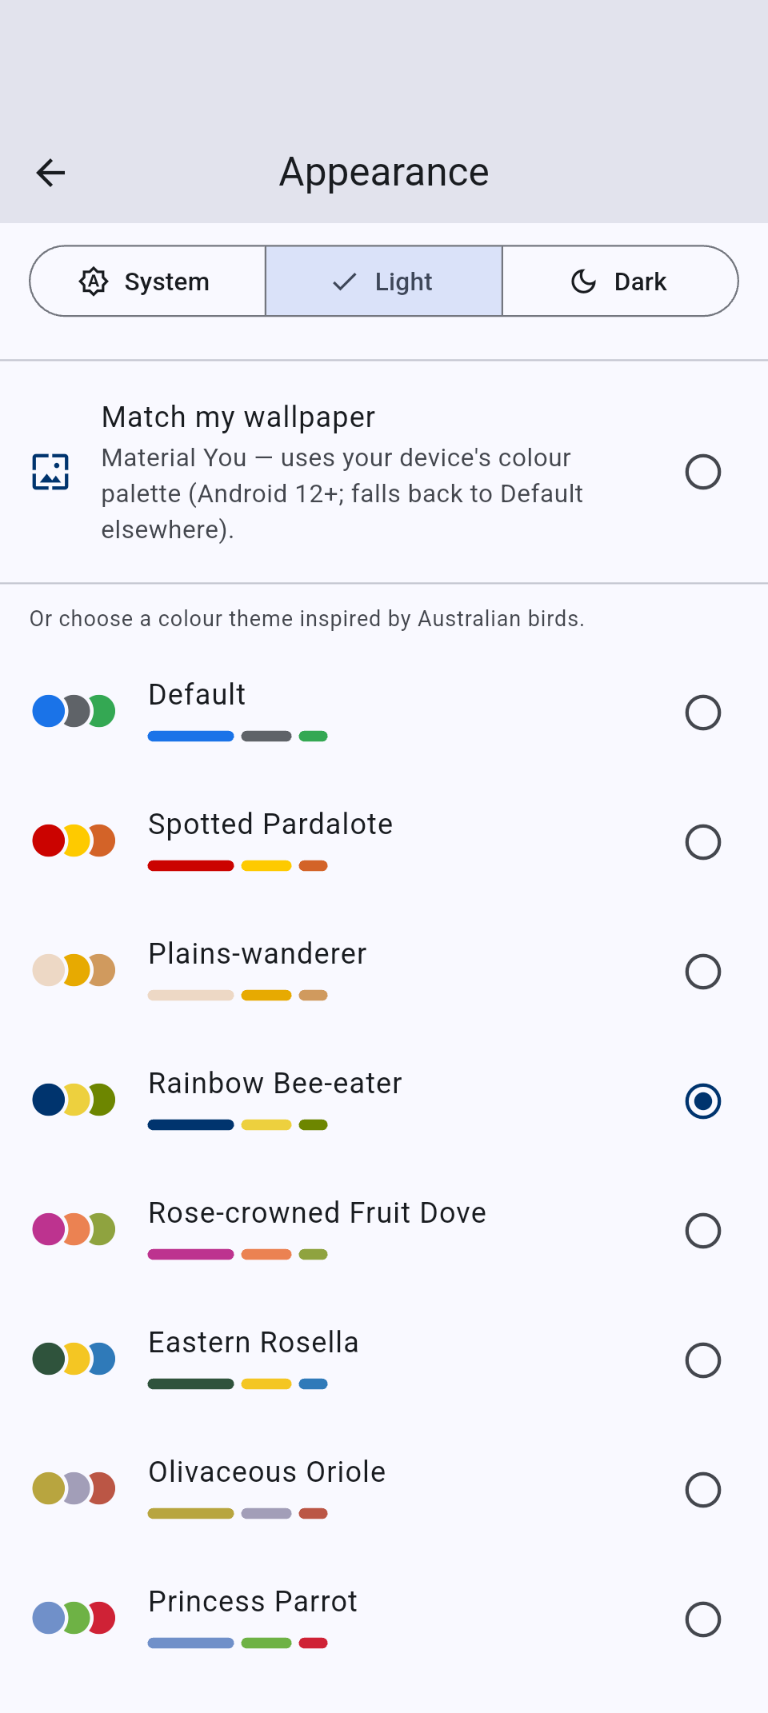Screen dimensions: 768x1713
Task: Pick the Rose-crowned Fruit Dove theme label
Action: (317, 1213)
